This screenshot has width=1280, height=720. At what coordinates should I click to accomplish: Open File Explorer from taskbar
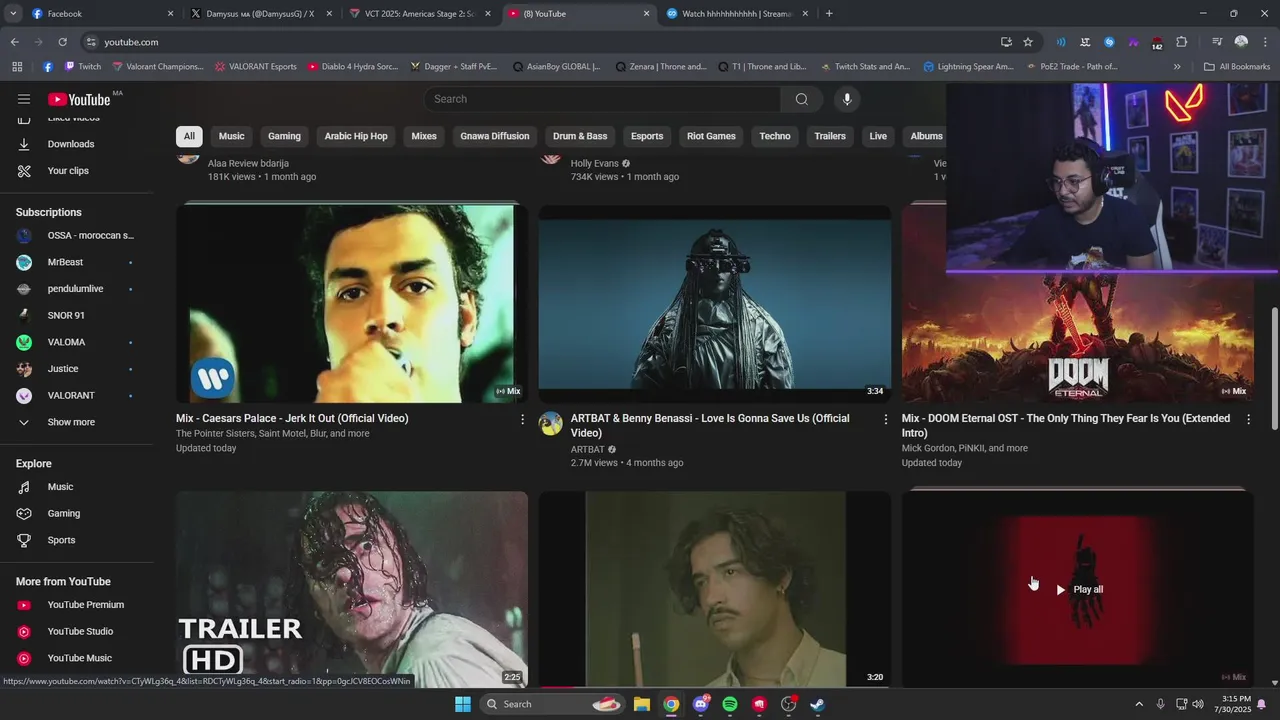coord(642,704)
